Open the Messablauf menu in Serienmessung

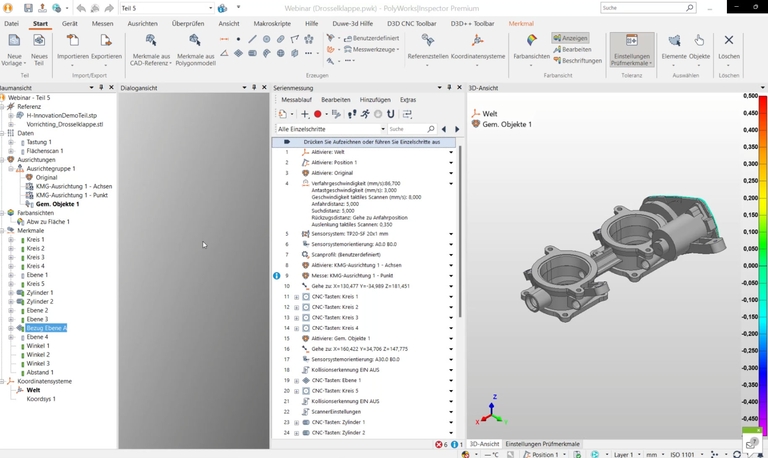point(296,100)
